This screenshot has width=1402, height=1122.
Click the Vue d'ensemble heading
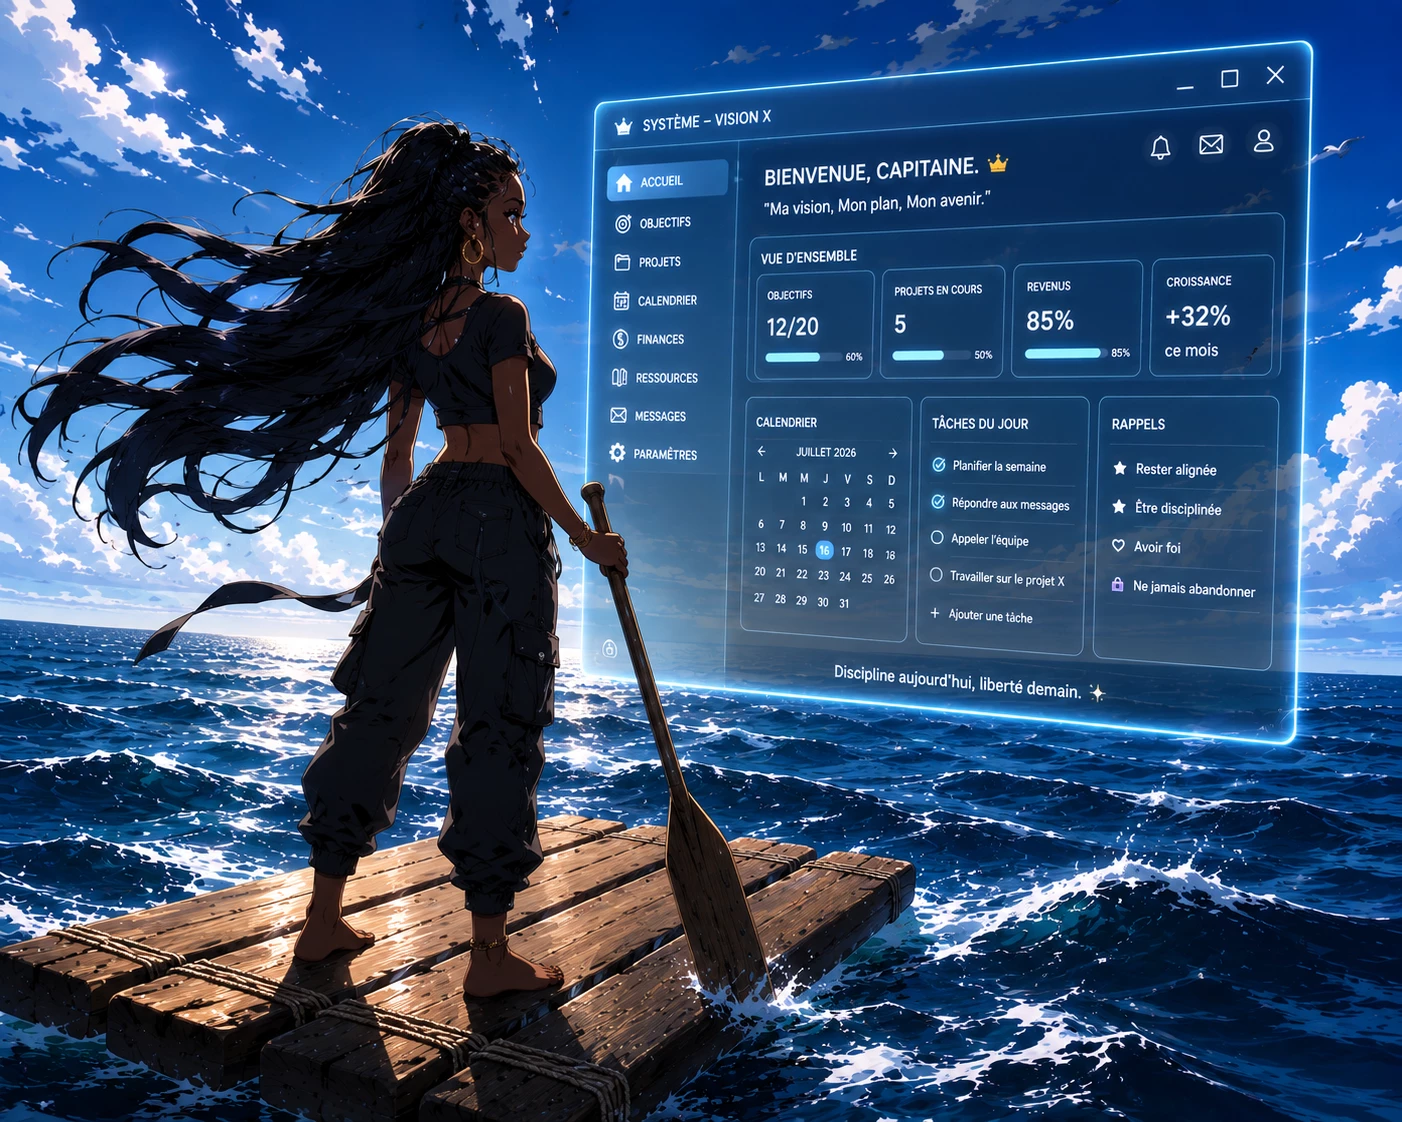coord(809,257)
